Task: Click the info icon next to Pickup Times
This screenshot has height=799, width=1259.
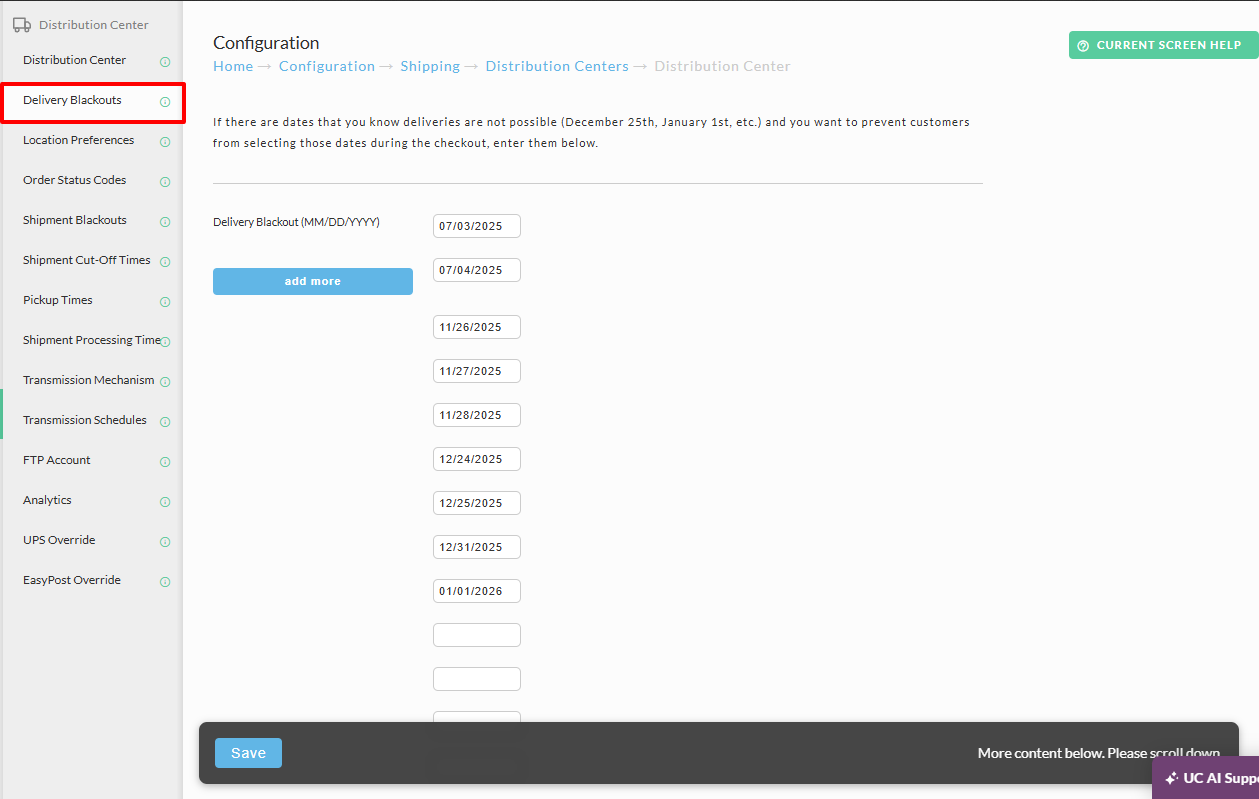Action: coord(165,302)
